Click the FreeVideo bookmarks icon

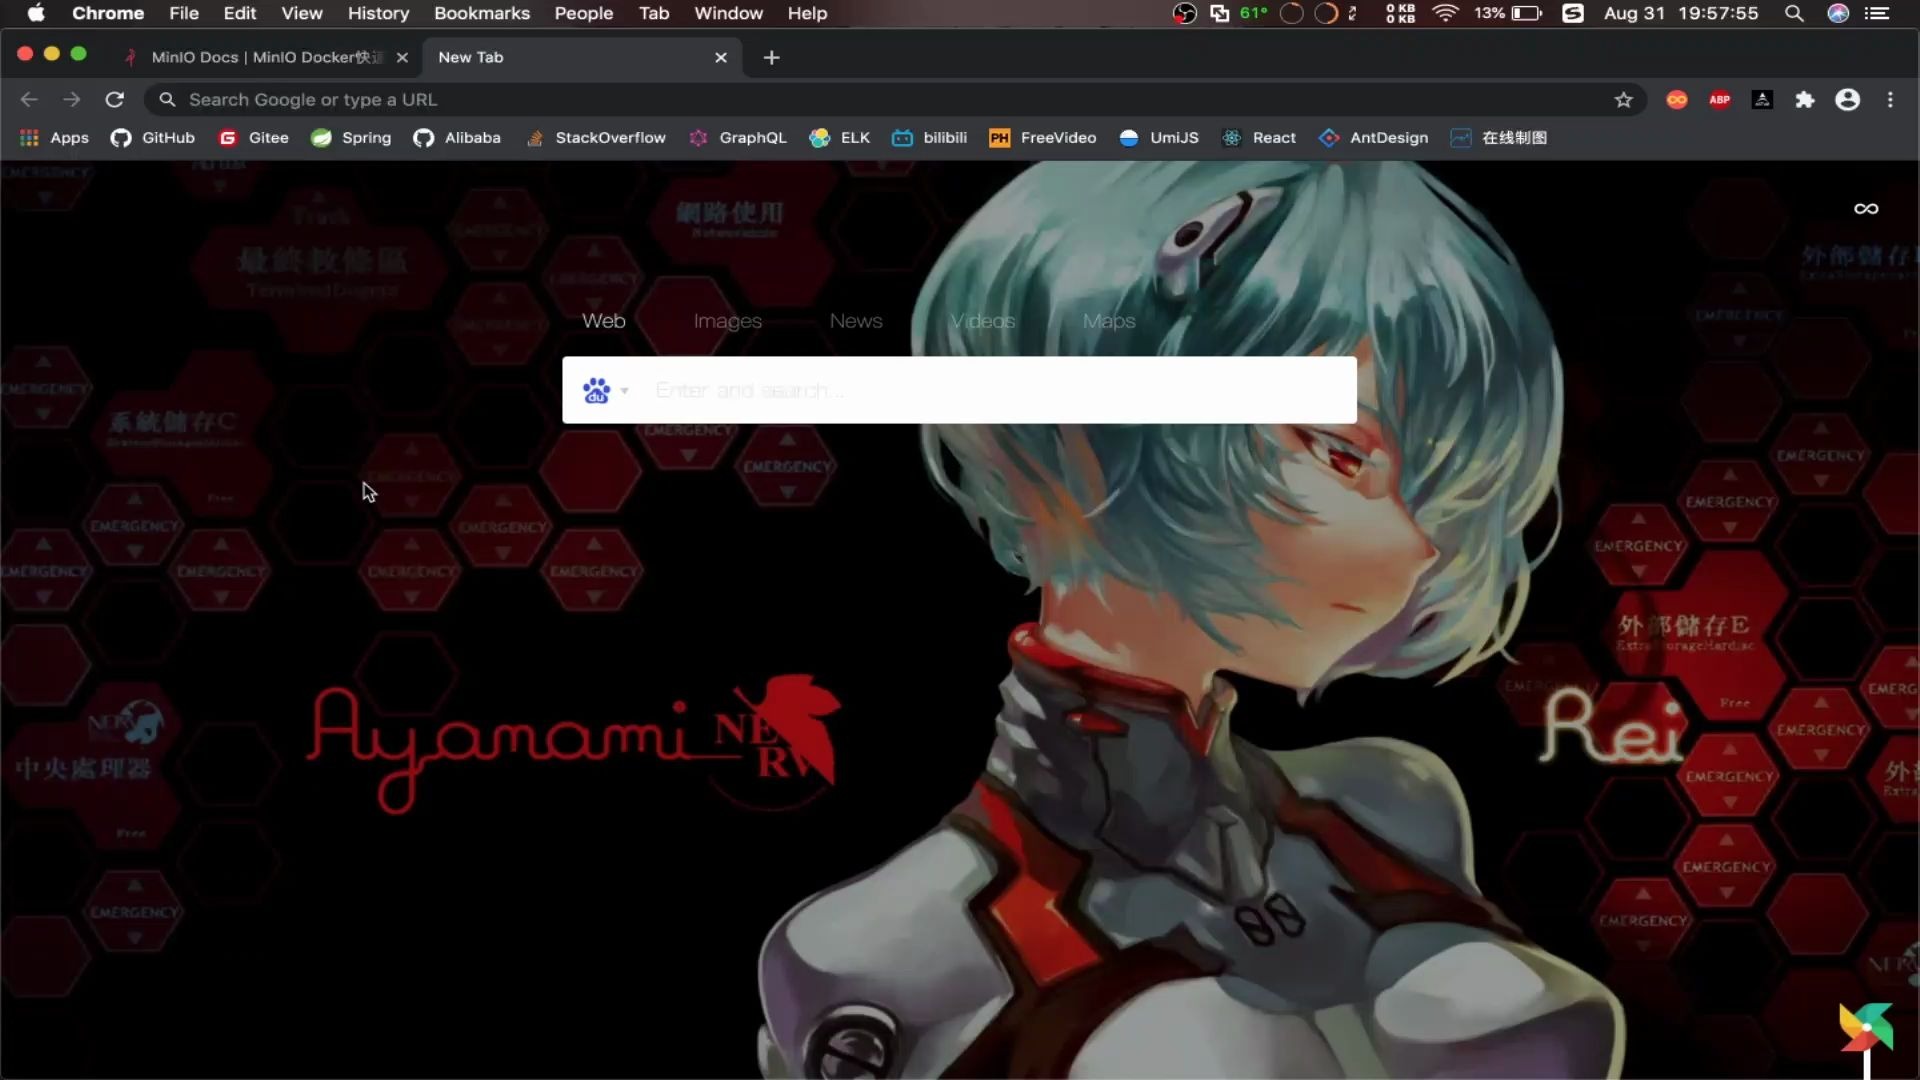(x=998, y=137)
